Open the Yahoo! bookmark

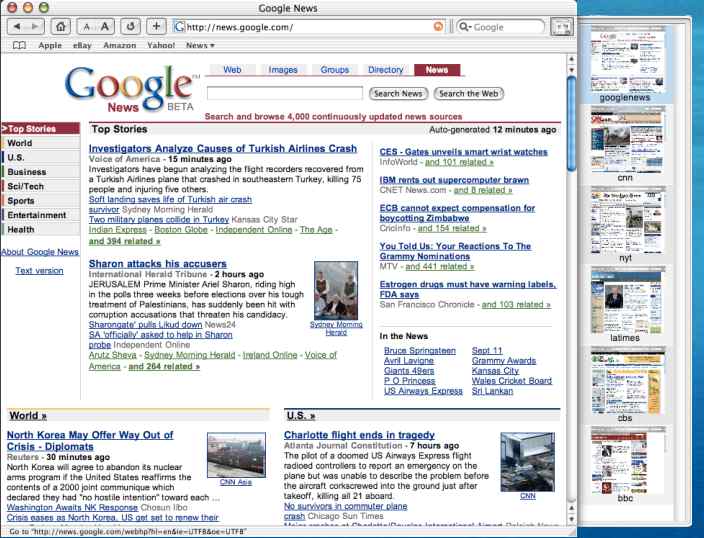(161, 45)
